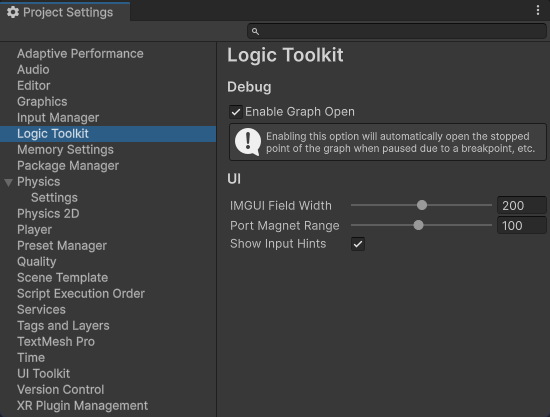
Task: Uncheck Show Input Hints
Action: point(358,244)
